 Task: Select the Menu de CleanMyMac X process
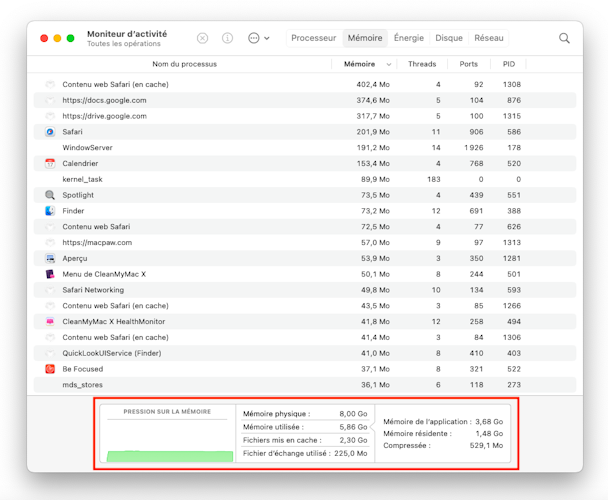[x=104, y=274]
